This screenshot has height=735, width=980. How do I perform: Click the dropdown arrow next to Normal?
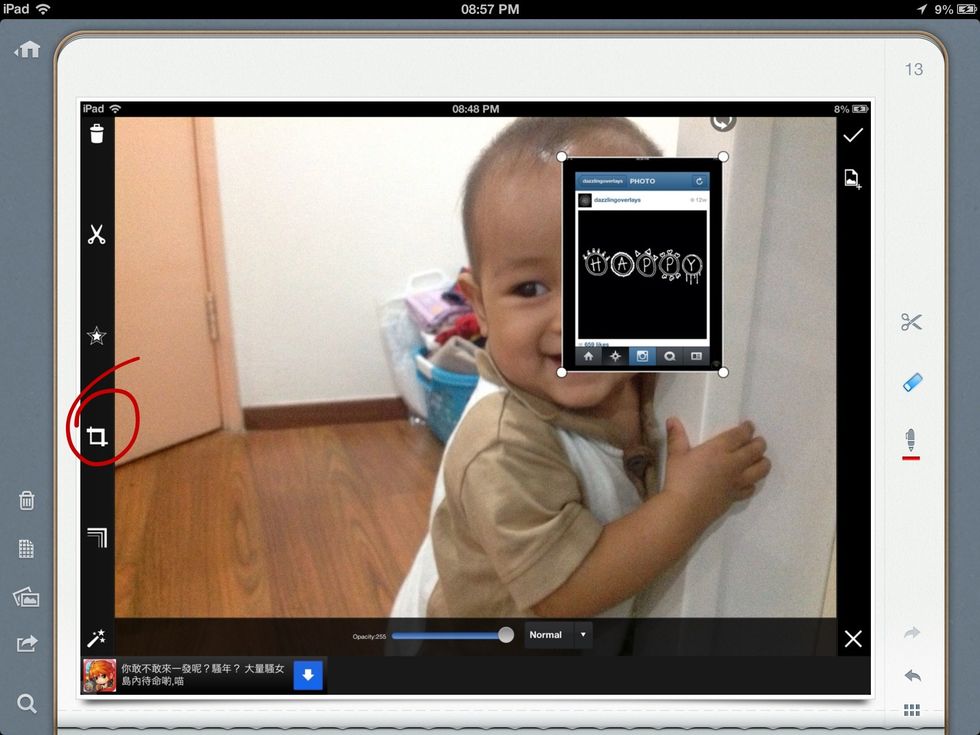583,635
